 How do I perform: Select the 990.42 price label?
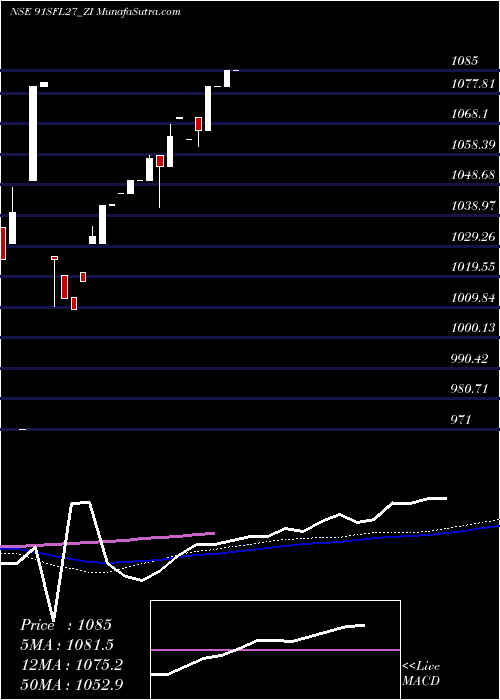click(469, 358)
